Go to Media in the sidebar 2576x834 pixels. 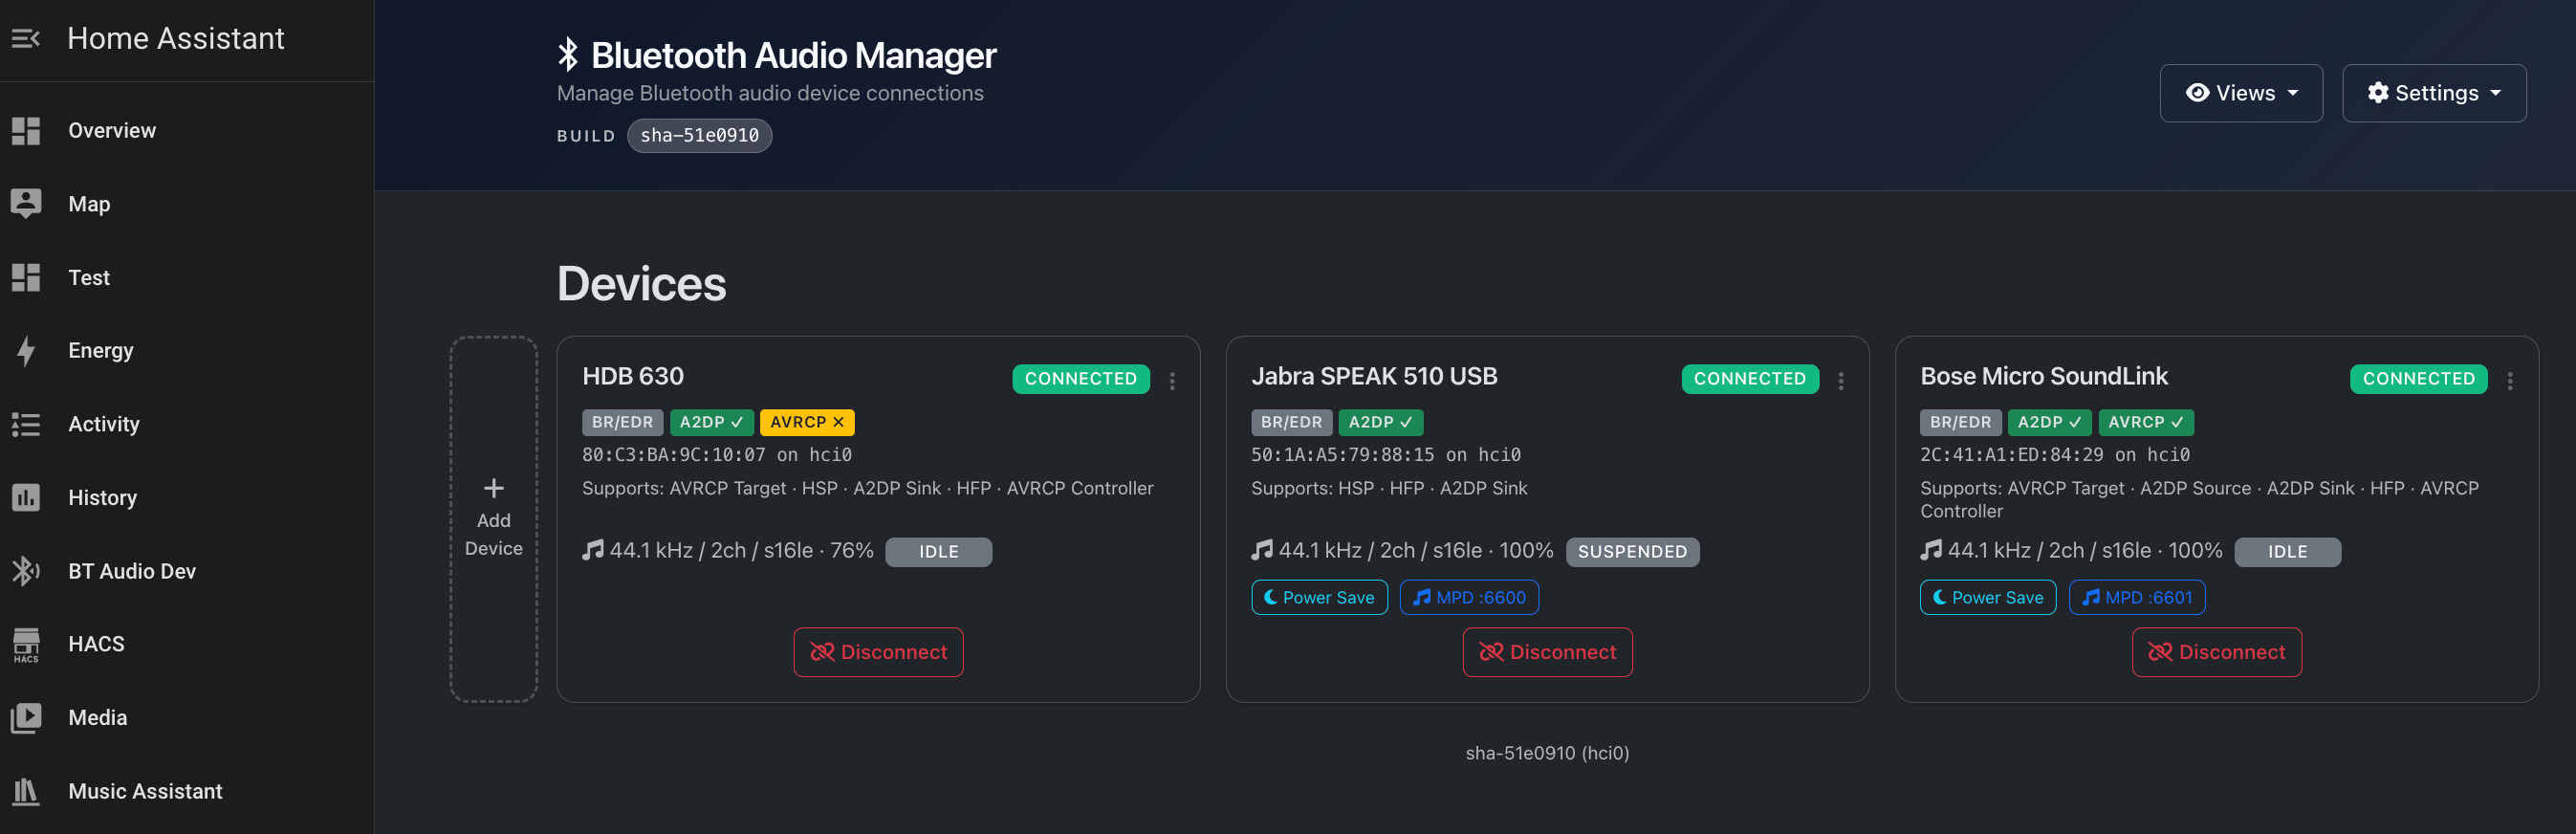click(187, 718)
